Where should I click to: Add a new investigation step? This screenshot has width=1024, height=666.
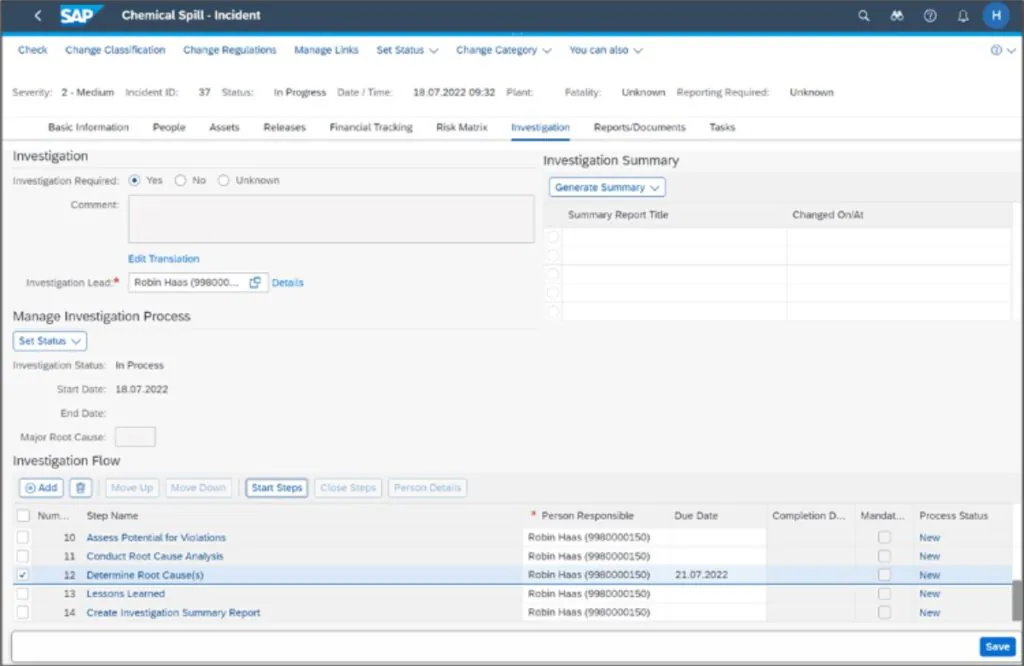tap(41, 488)
